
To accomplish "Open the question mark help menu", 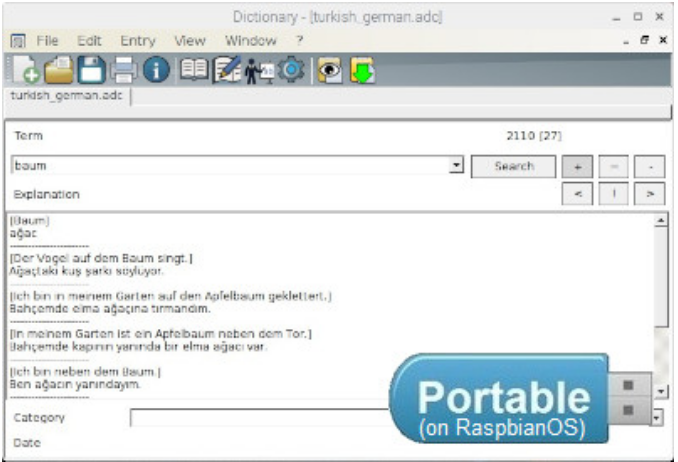I will (x=299, y=41).
